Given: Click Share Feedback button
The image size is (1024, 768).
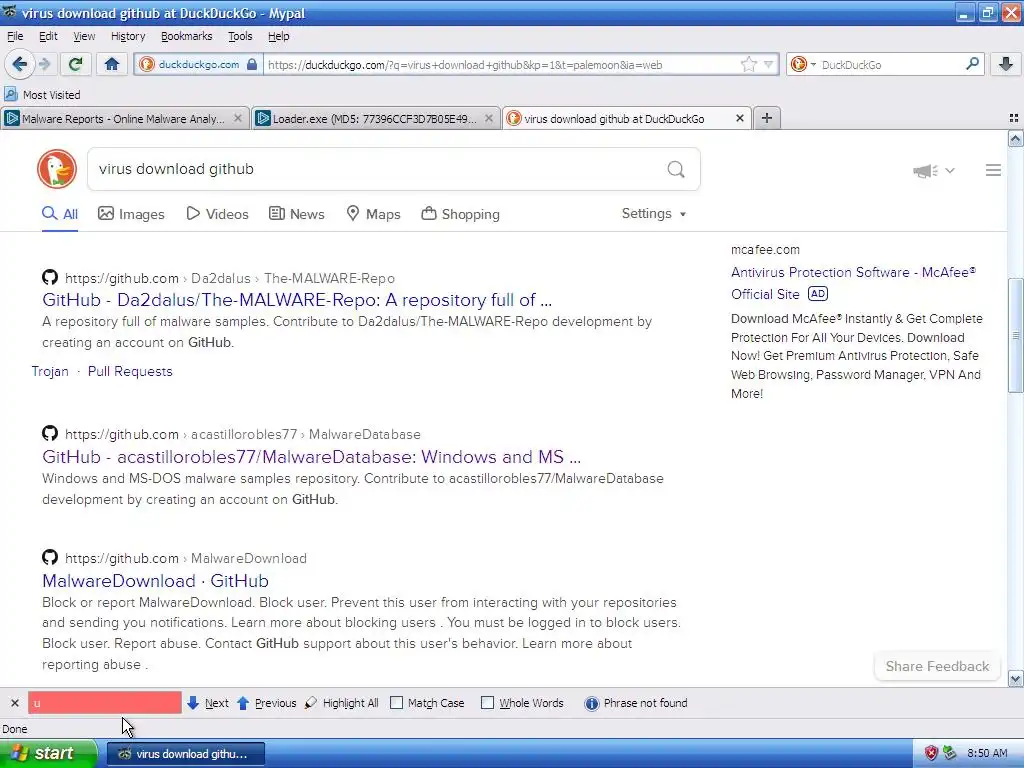Looking at the screenshot, I should pyautogui.click(x=937, y=666).
